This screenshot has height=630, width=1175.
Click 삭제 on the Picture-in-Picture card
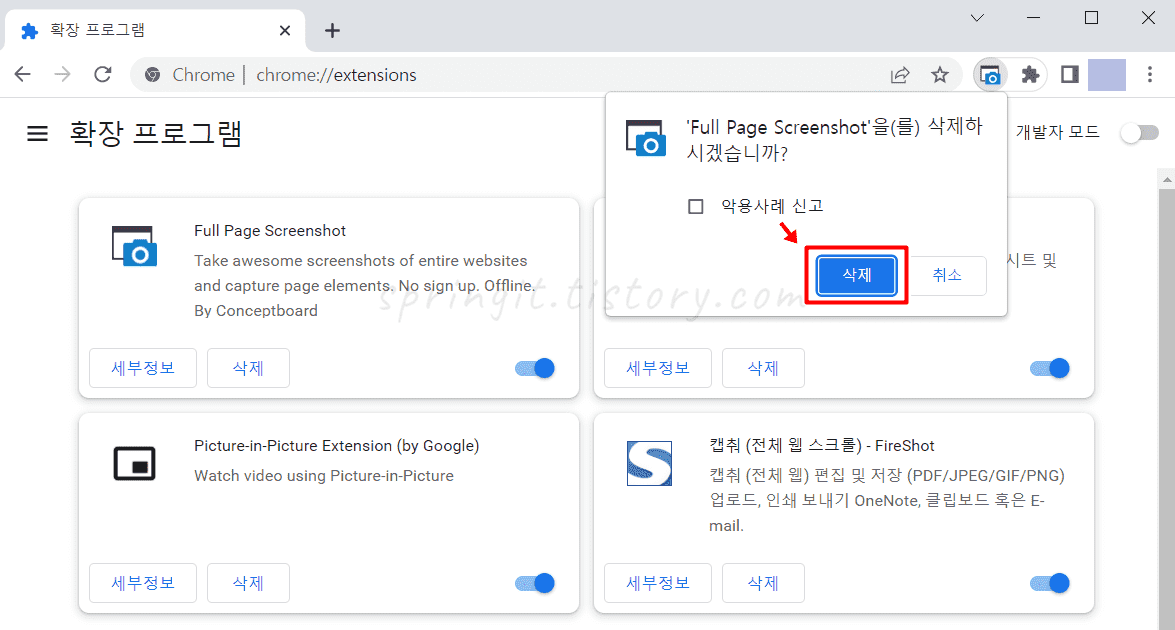pos(248,583)
